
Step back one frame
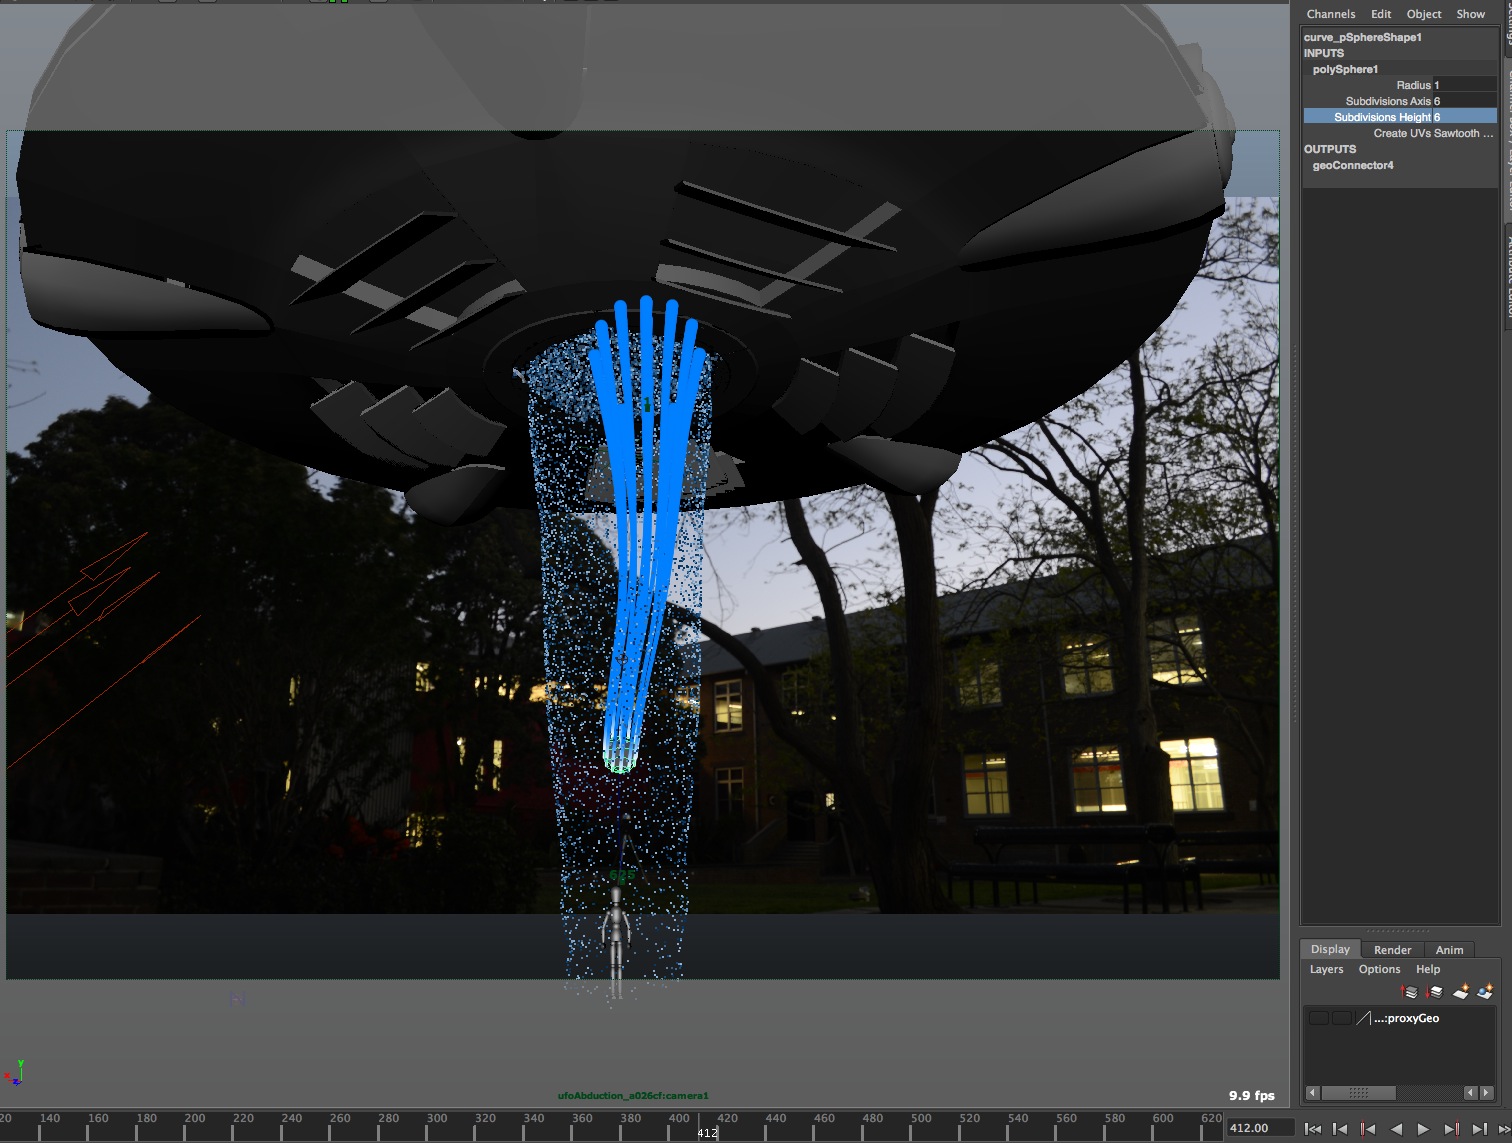(x=1340, y=1129)
